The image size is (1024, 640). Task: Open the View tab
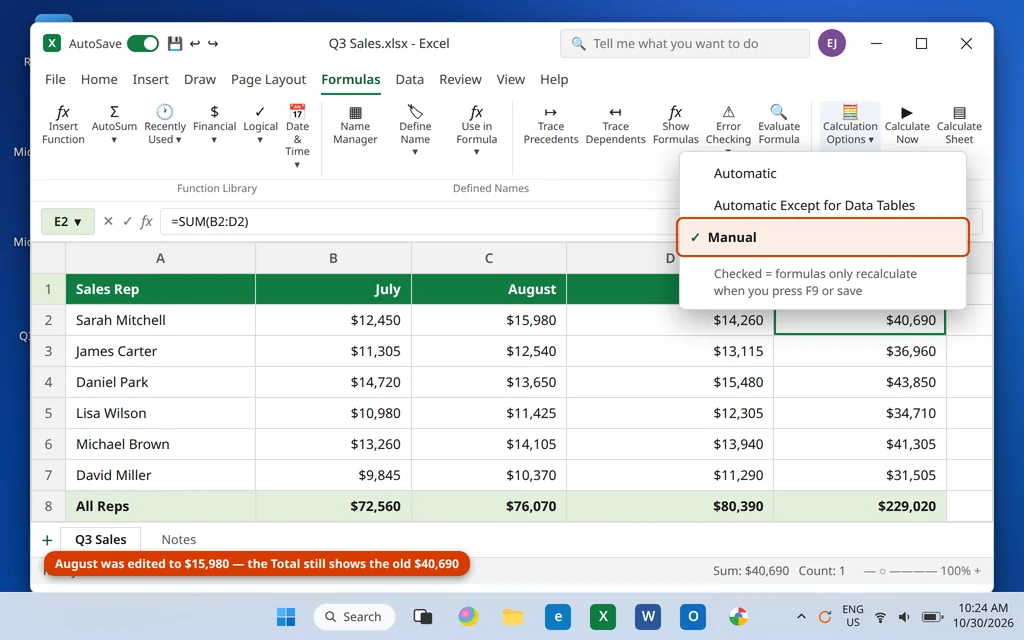[x=511, y=80]
